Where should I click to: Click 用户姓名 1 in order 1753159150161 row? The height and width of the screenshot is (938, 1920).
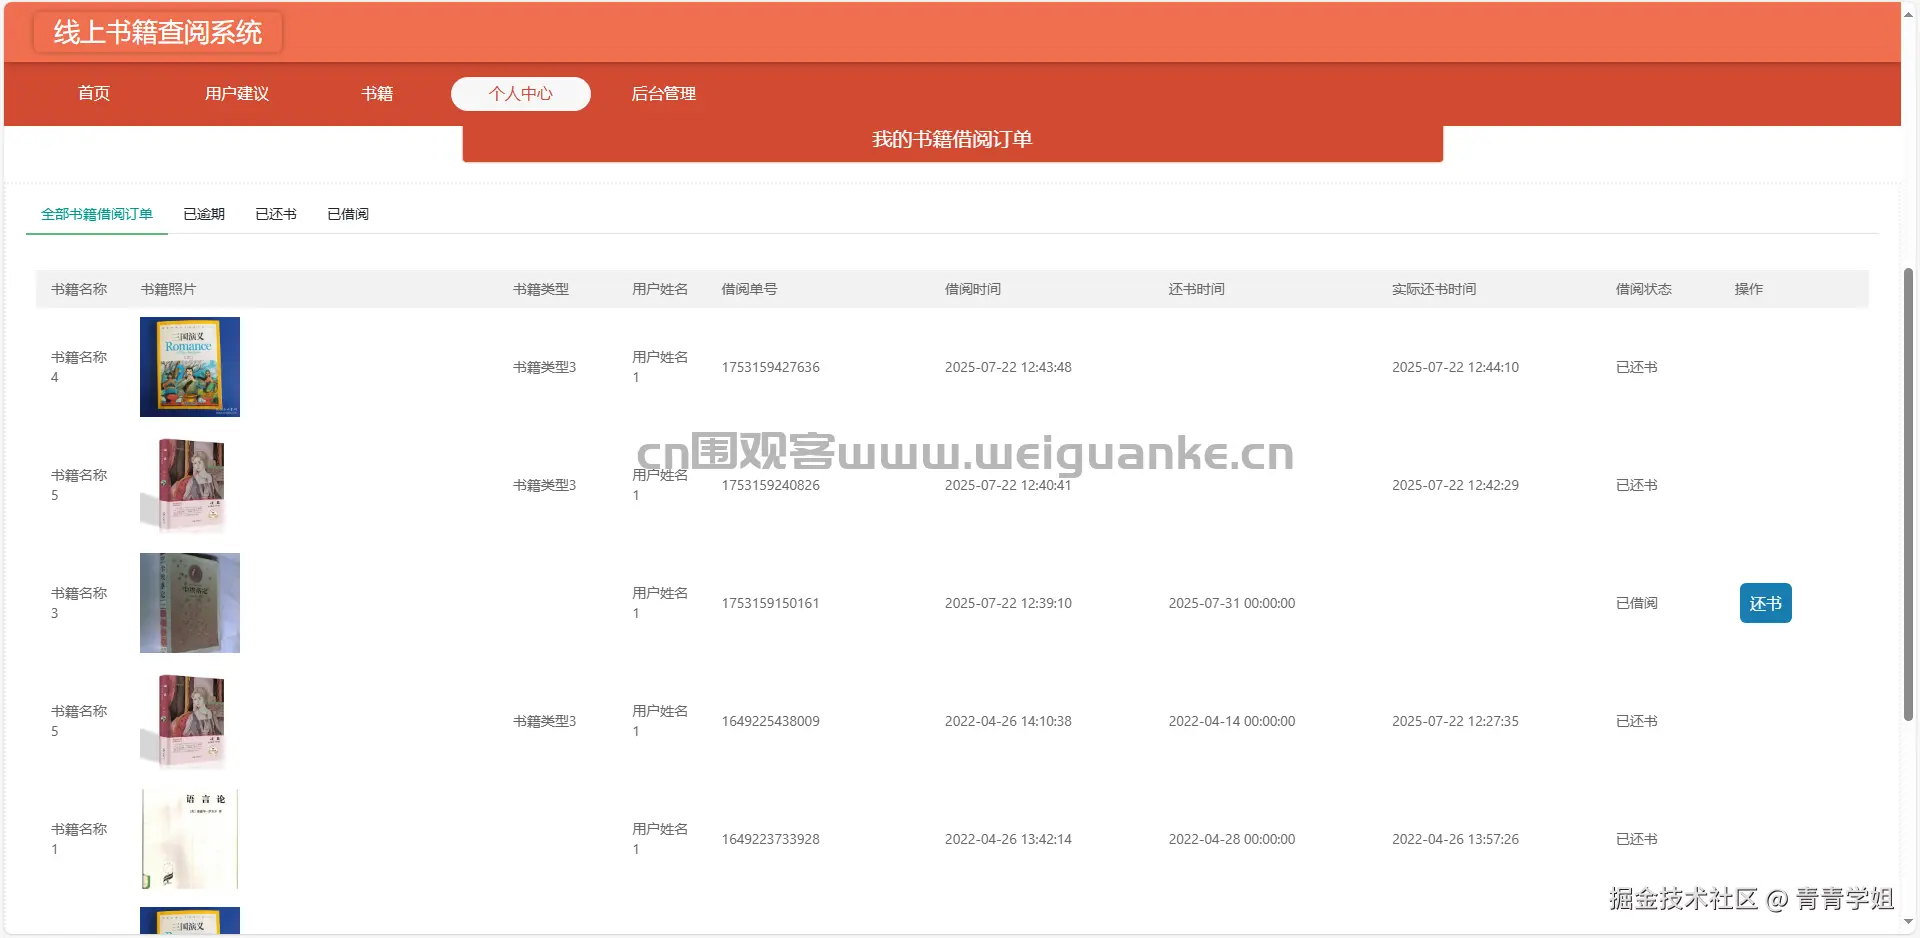660,603
